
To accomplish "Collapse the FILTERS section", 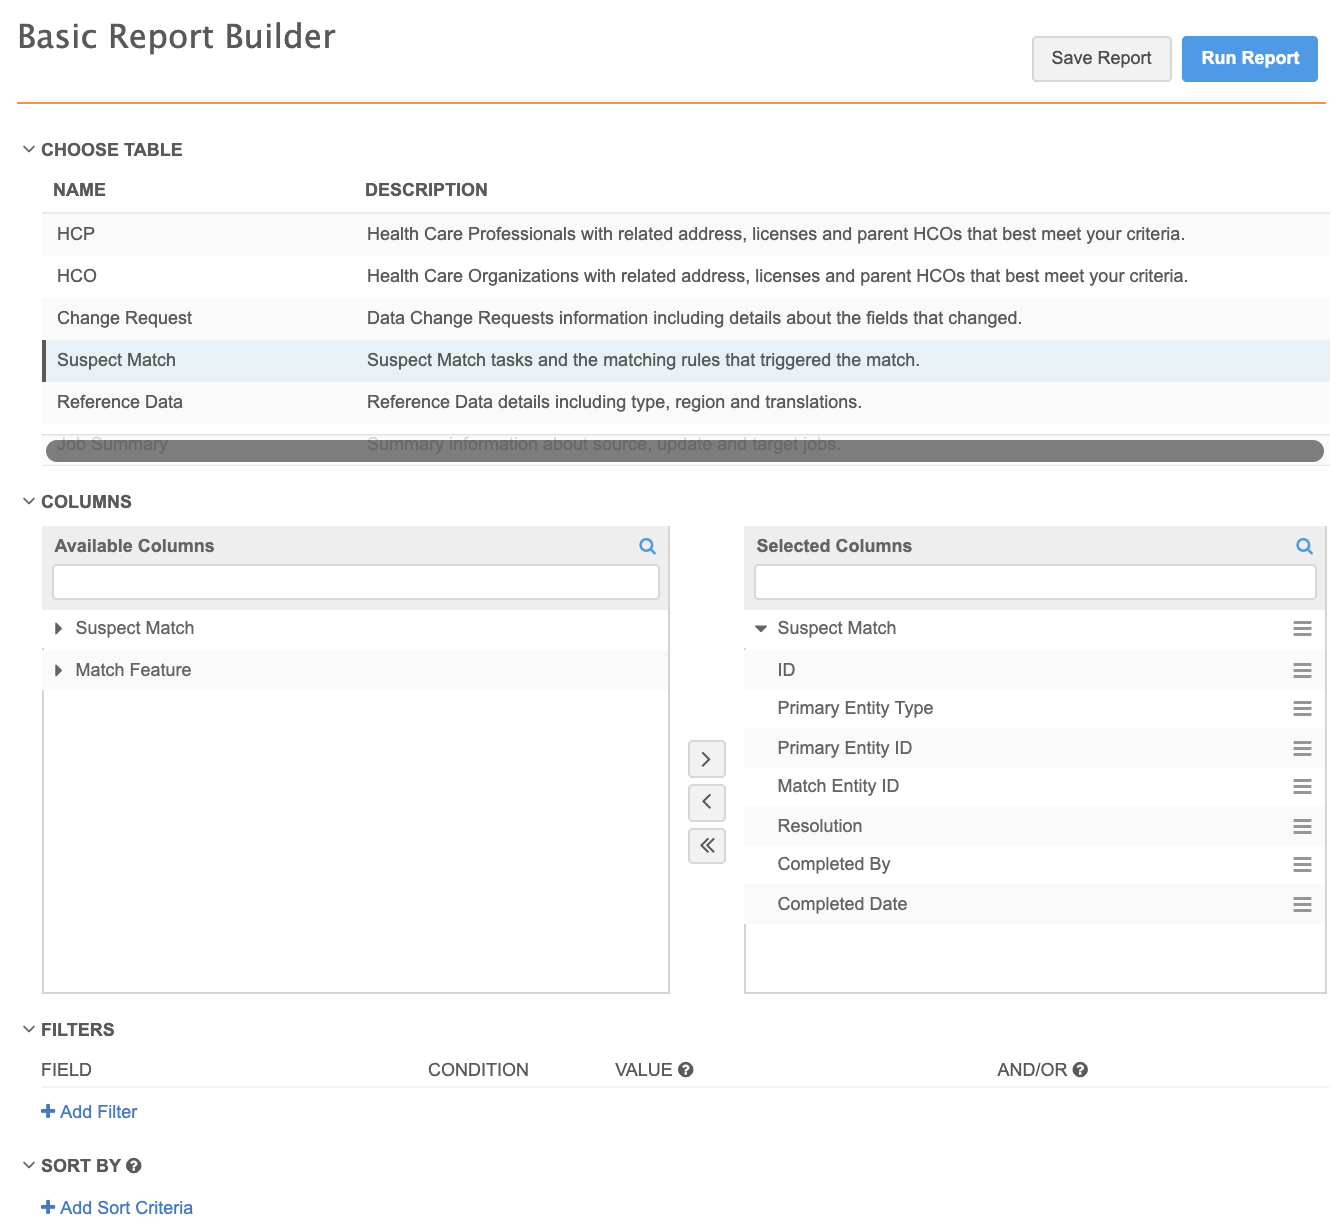I will 28,1028.
